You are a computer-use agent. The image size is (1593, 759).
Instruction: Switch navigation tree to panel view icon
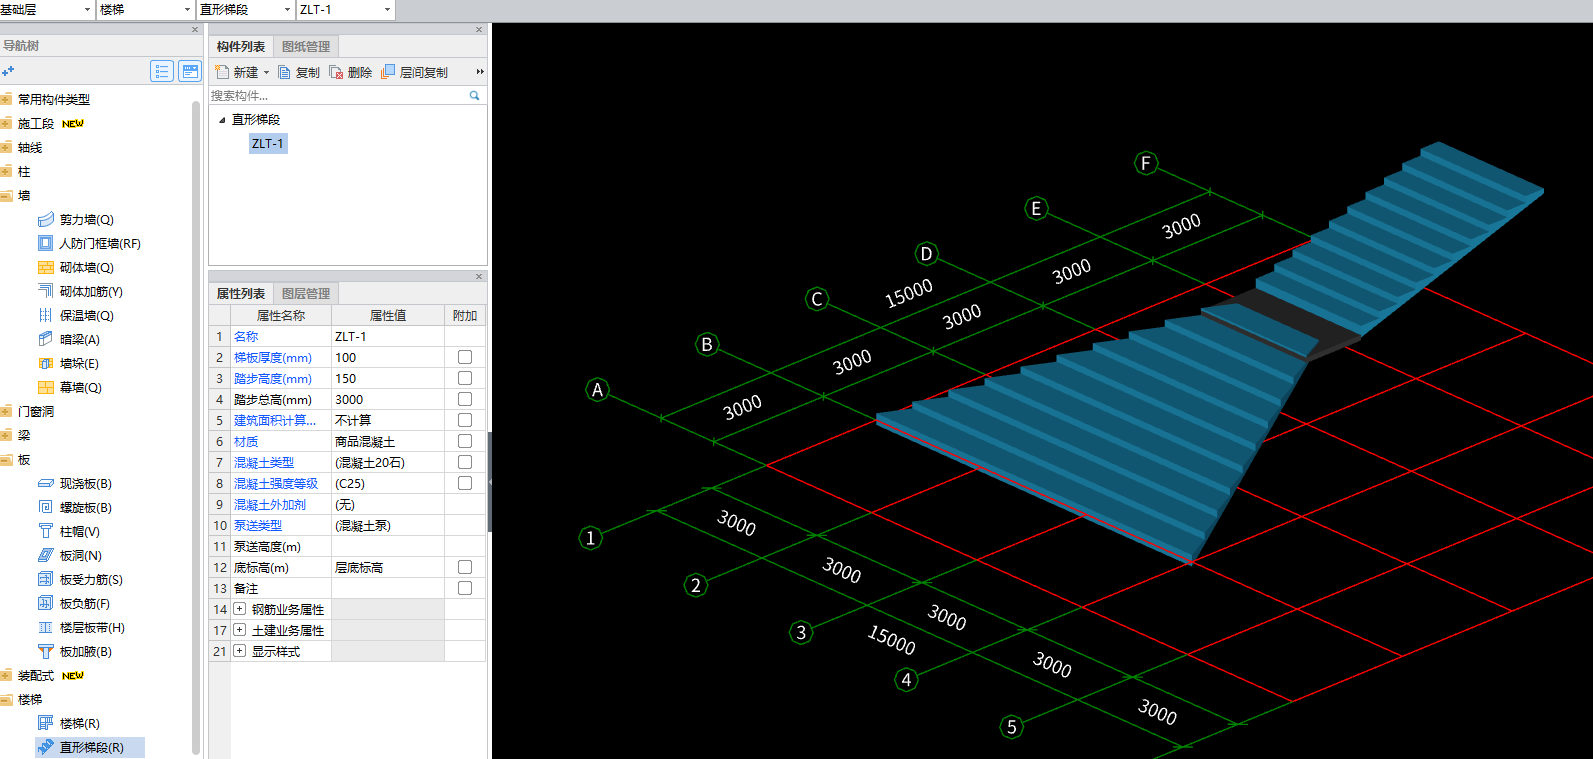click(190, 71)
